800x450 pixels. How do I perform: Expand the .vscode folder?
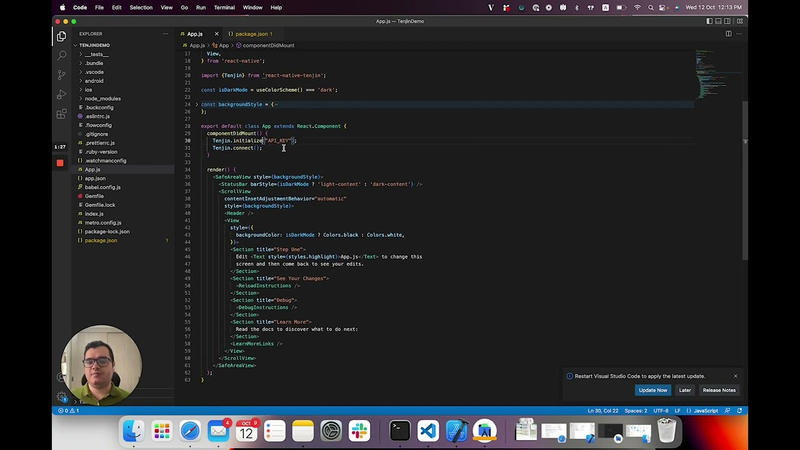coord(94,72)
